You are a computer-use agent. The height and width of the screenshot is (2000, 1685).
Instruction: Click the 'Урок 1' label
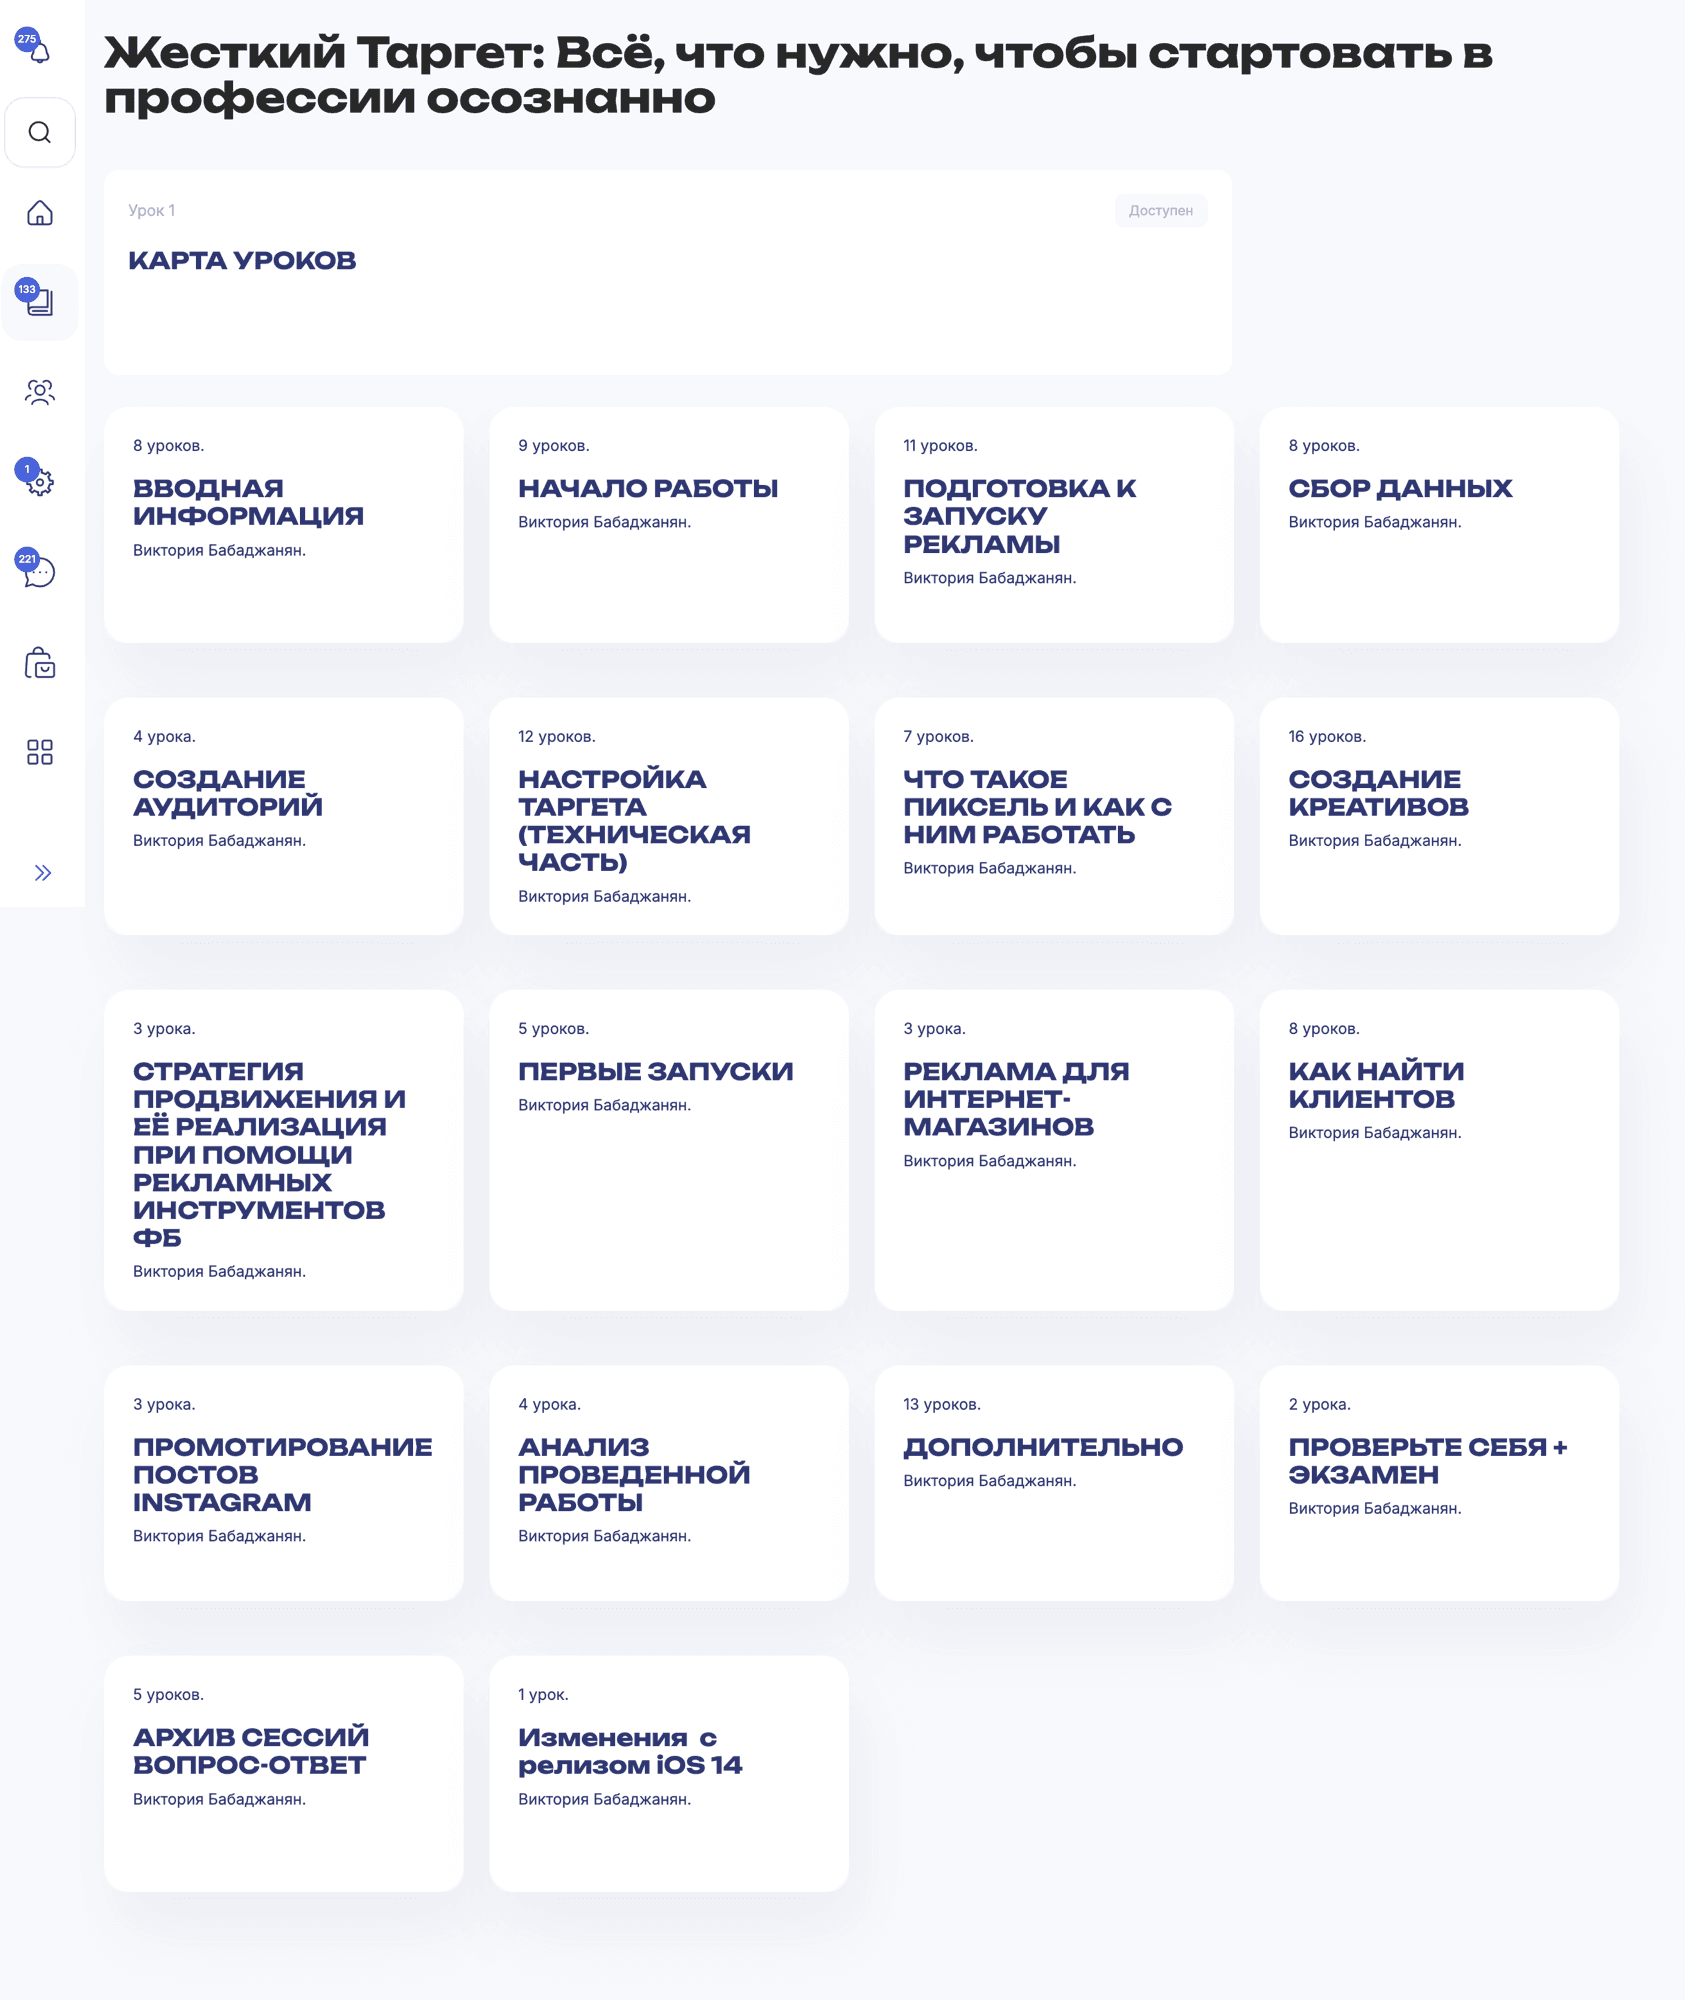coord(151,210)
